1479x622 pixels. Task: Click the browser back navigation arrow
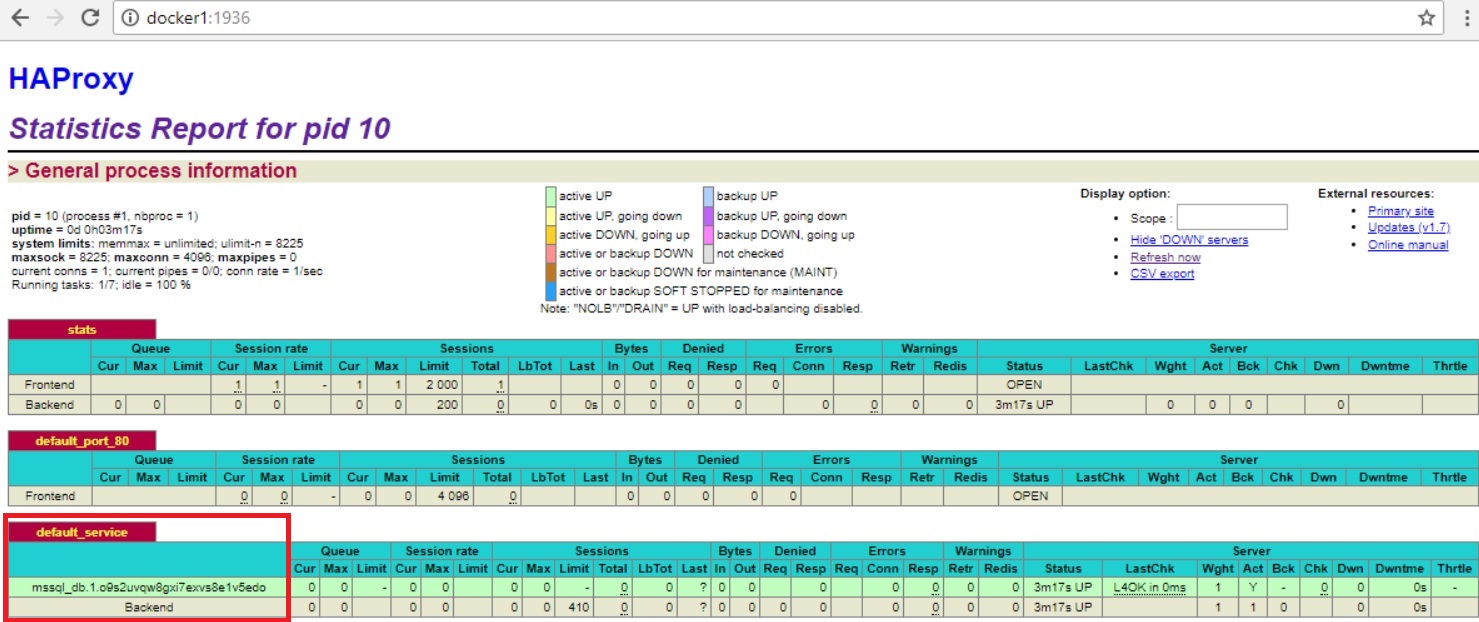click(x=22, y=17)
